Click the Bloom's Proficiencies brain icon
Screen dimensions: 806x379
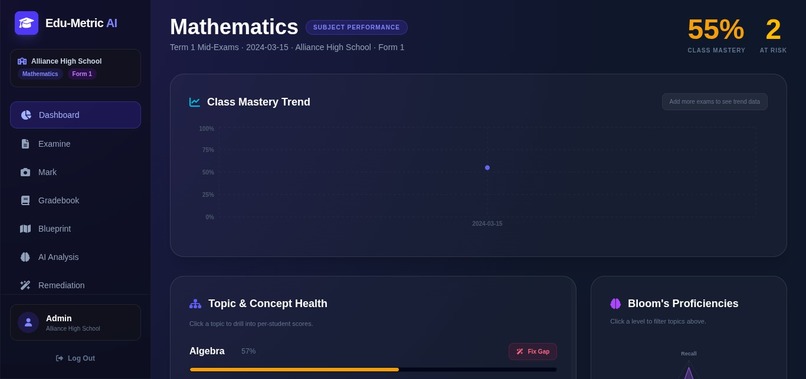pos(615,304)
